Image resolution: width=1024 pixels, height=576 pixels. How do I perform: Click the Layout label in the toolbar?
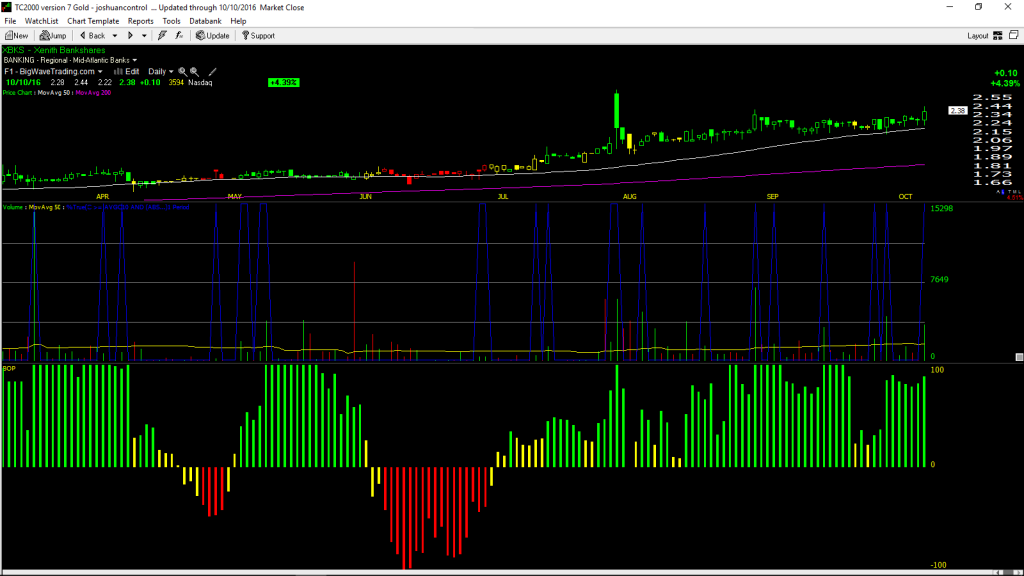coord(978,36)
